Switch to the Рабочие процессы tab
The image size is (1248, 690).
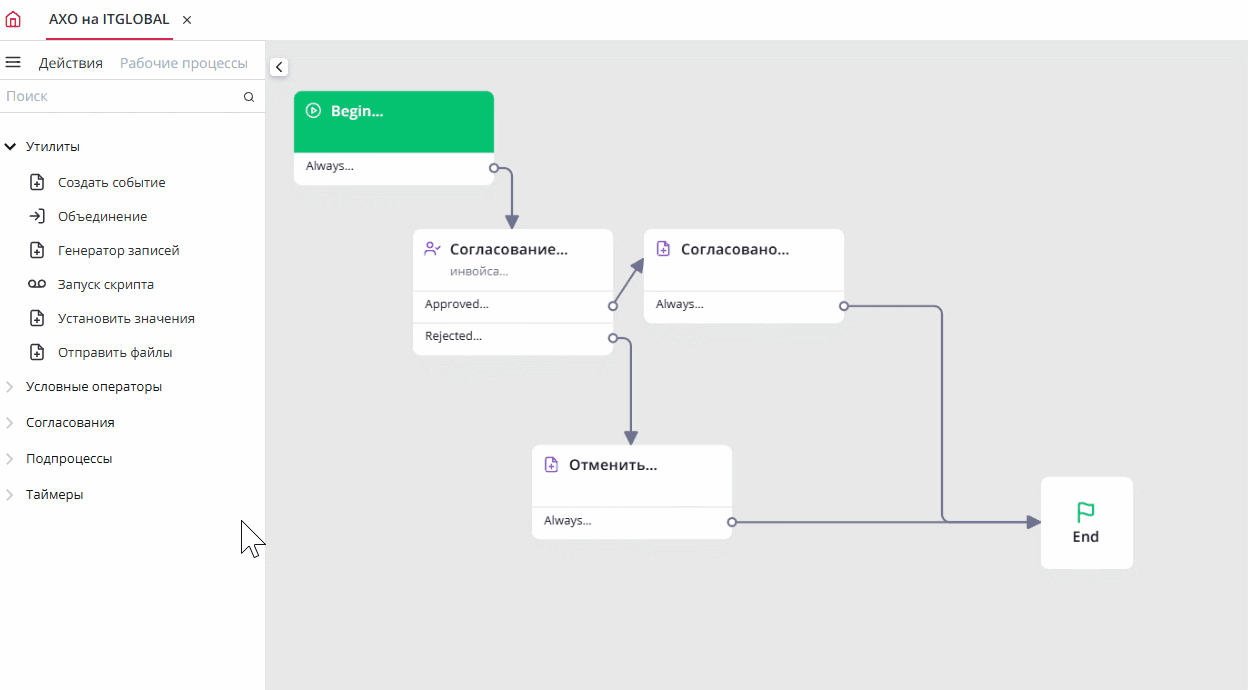coord(183,63)
